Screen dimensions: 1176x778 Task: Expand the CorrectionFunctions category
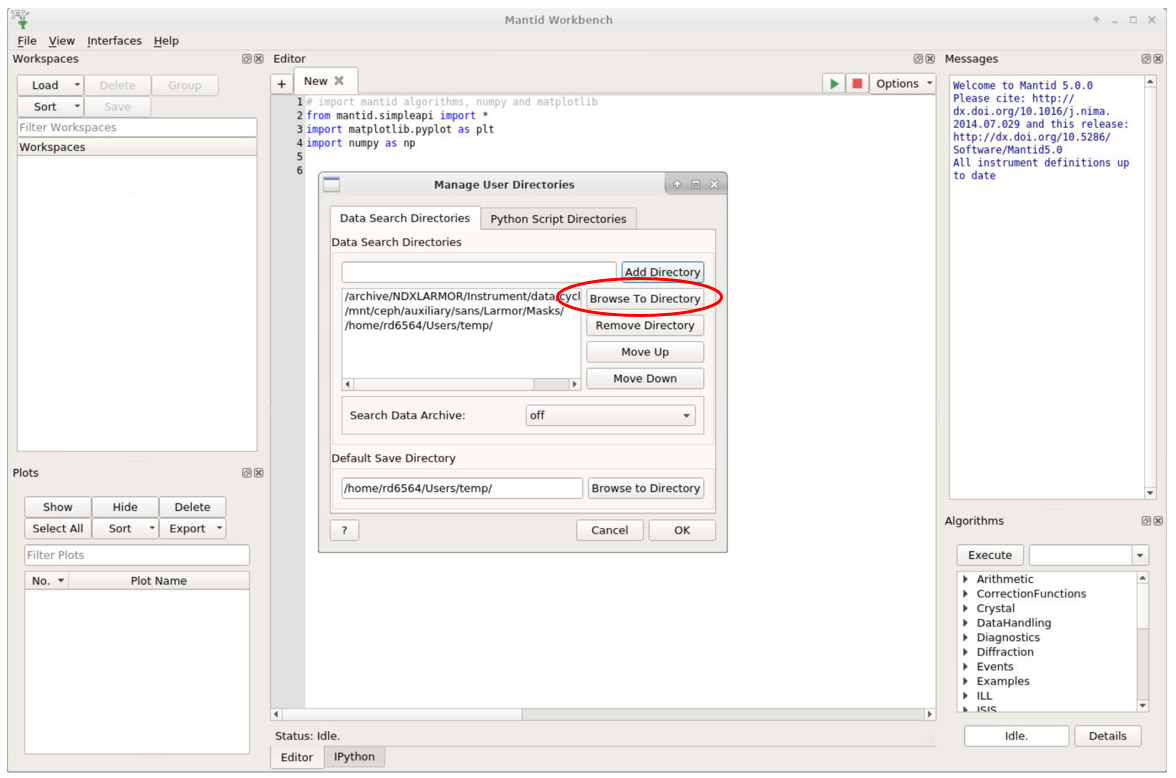pyautogui.click(x=966, y=593)
